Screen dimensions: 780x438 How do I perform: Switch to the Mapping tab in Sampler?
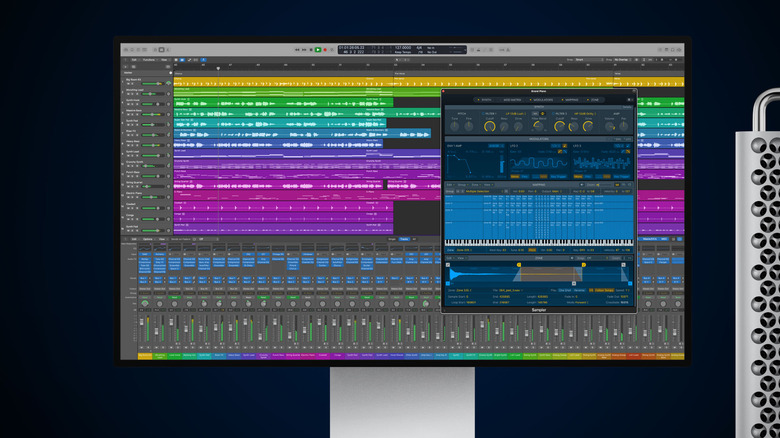pos(573,100)
